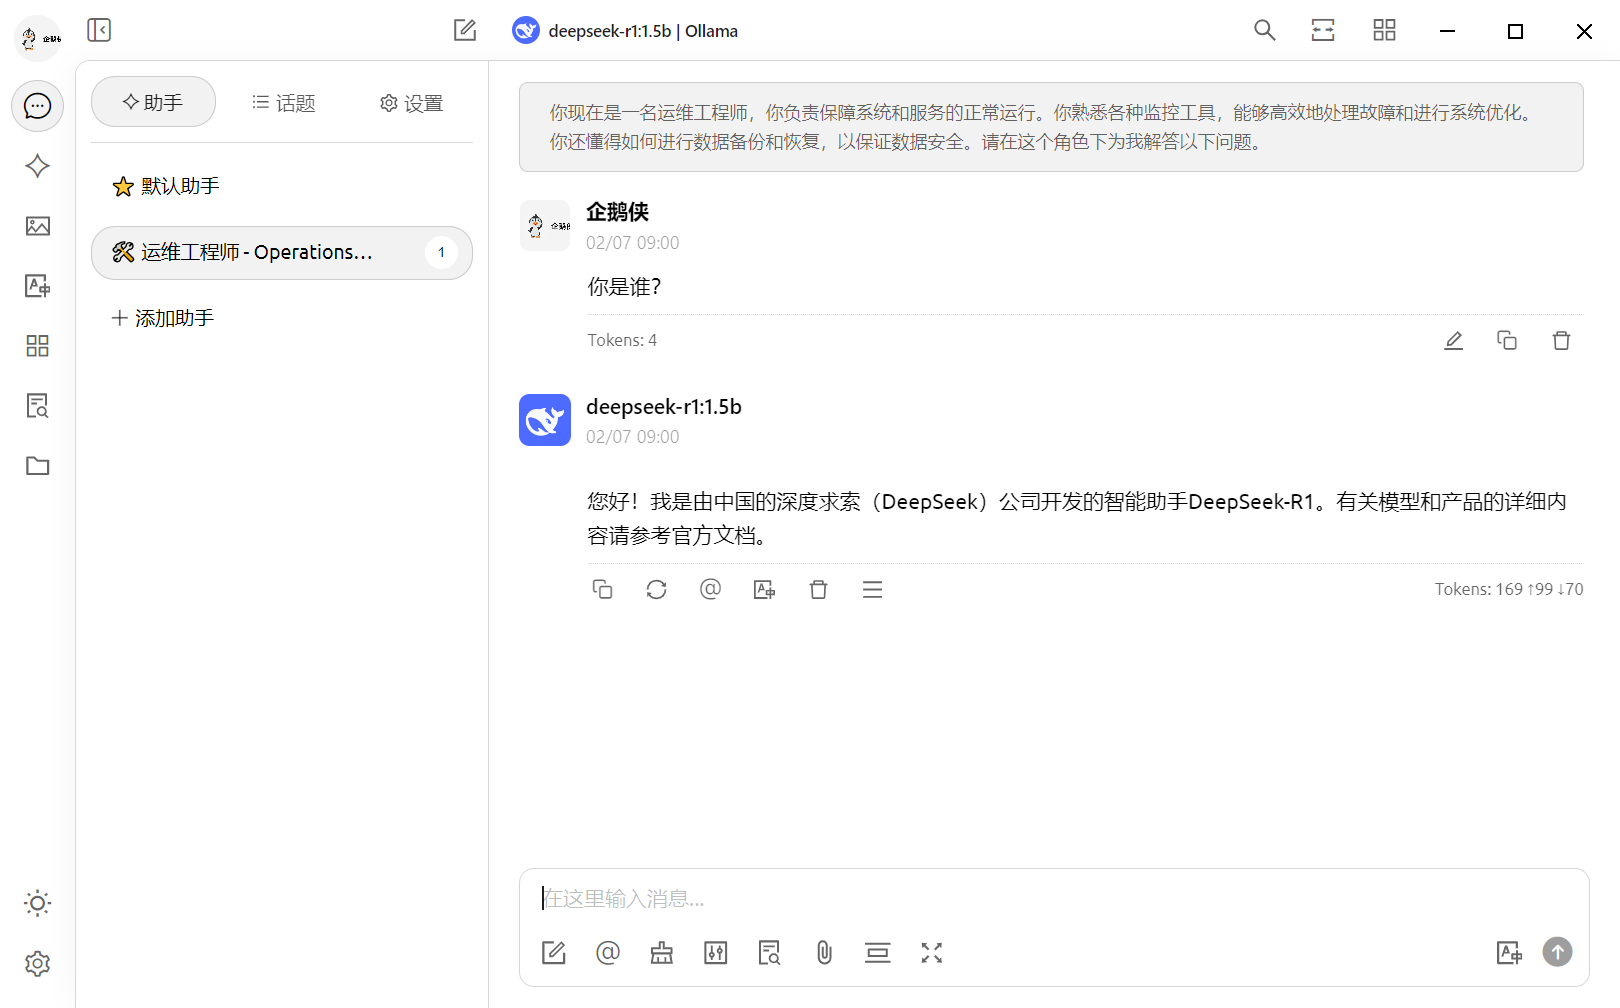Open mini apps grid in top bar
Screen dimensions: 1620x1008
point(1384,30)
